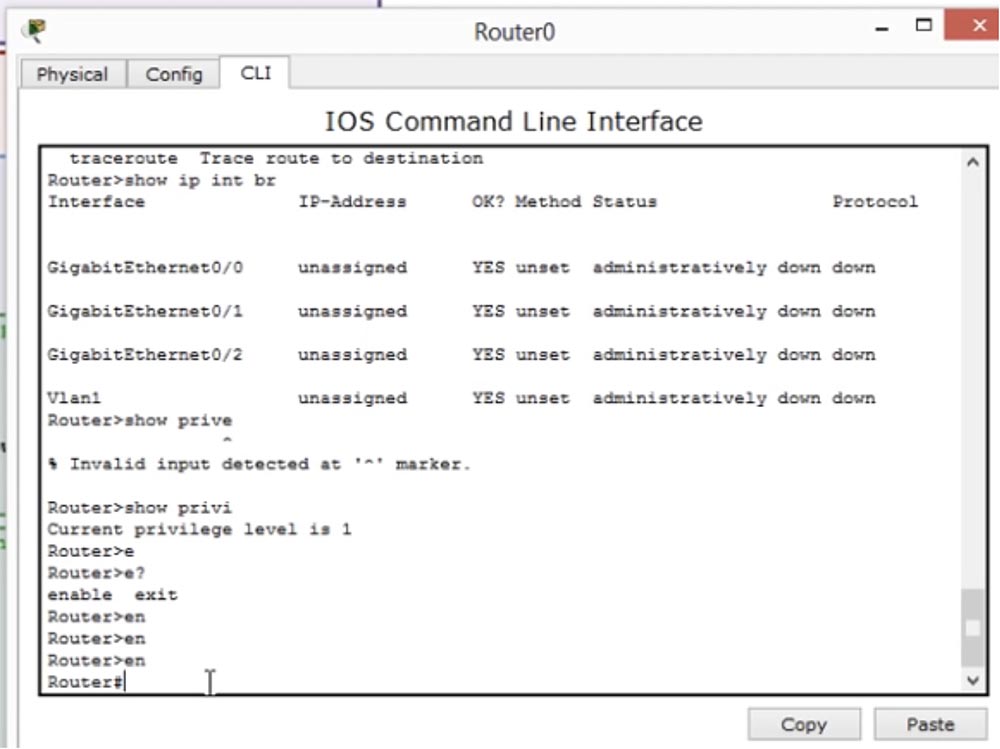Maximize the Router0 window

[x=923, y=26]
